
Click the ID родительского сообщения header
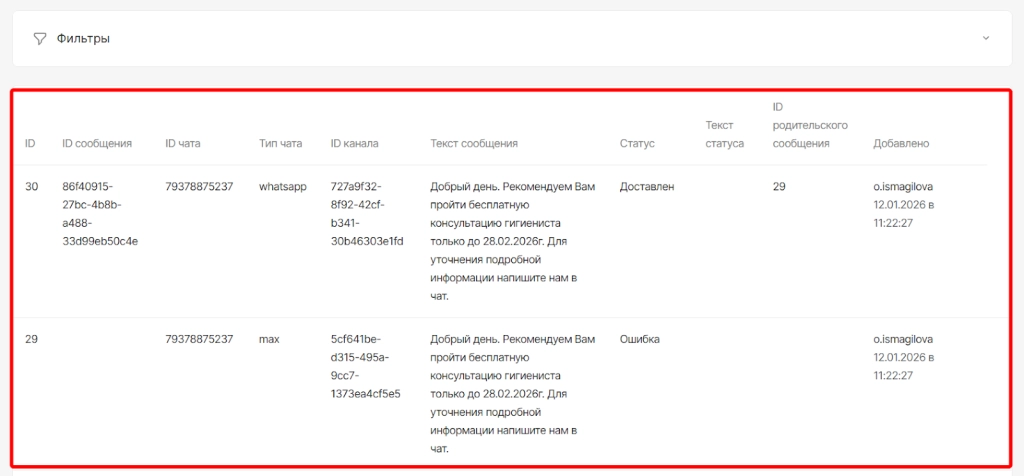point(810,125)
